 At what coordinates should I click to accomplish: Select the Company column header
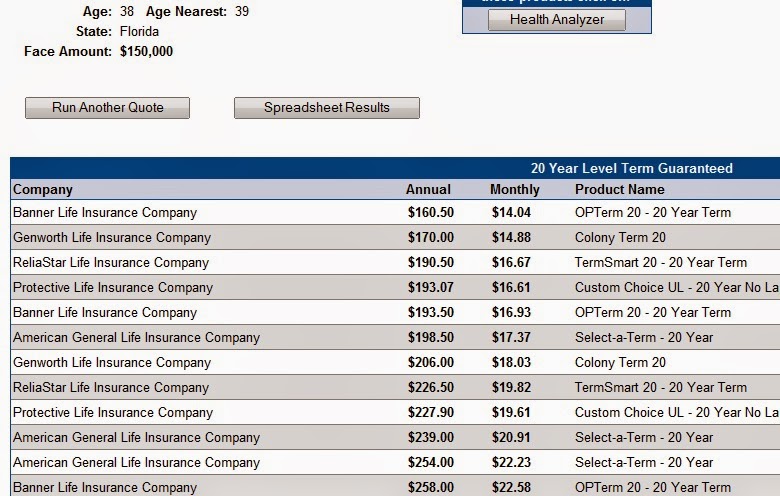(x=43, y=190)
